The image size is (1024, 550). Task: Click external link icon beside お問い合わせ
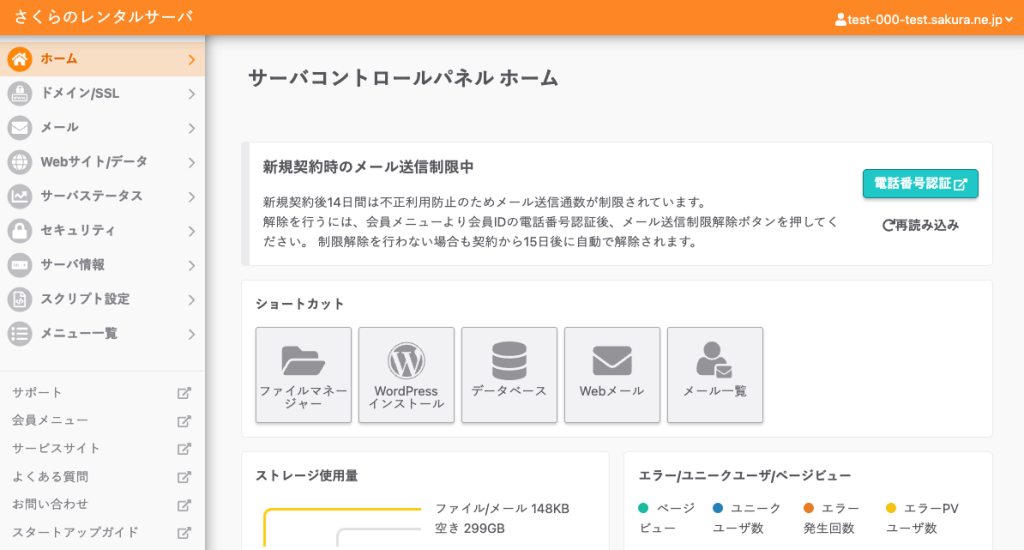pyautogui.click(x=184, y=506)
